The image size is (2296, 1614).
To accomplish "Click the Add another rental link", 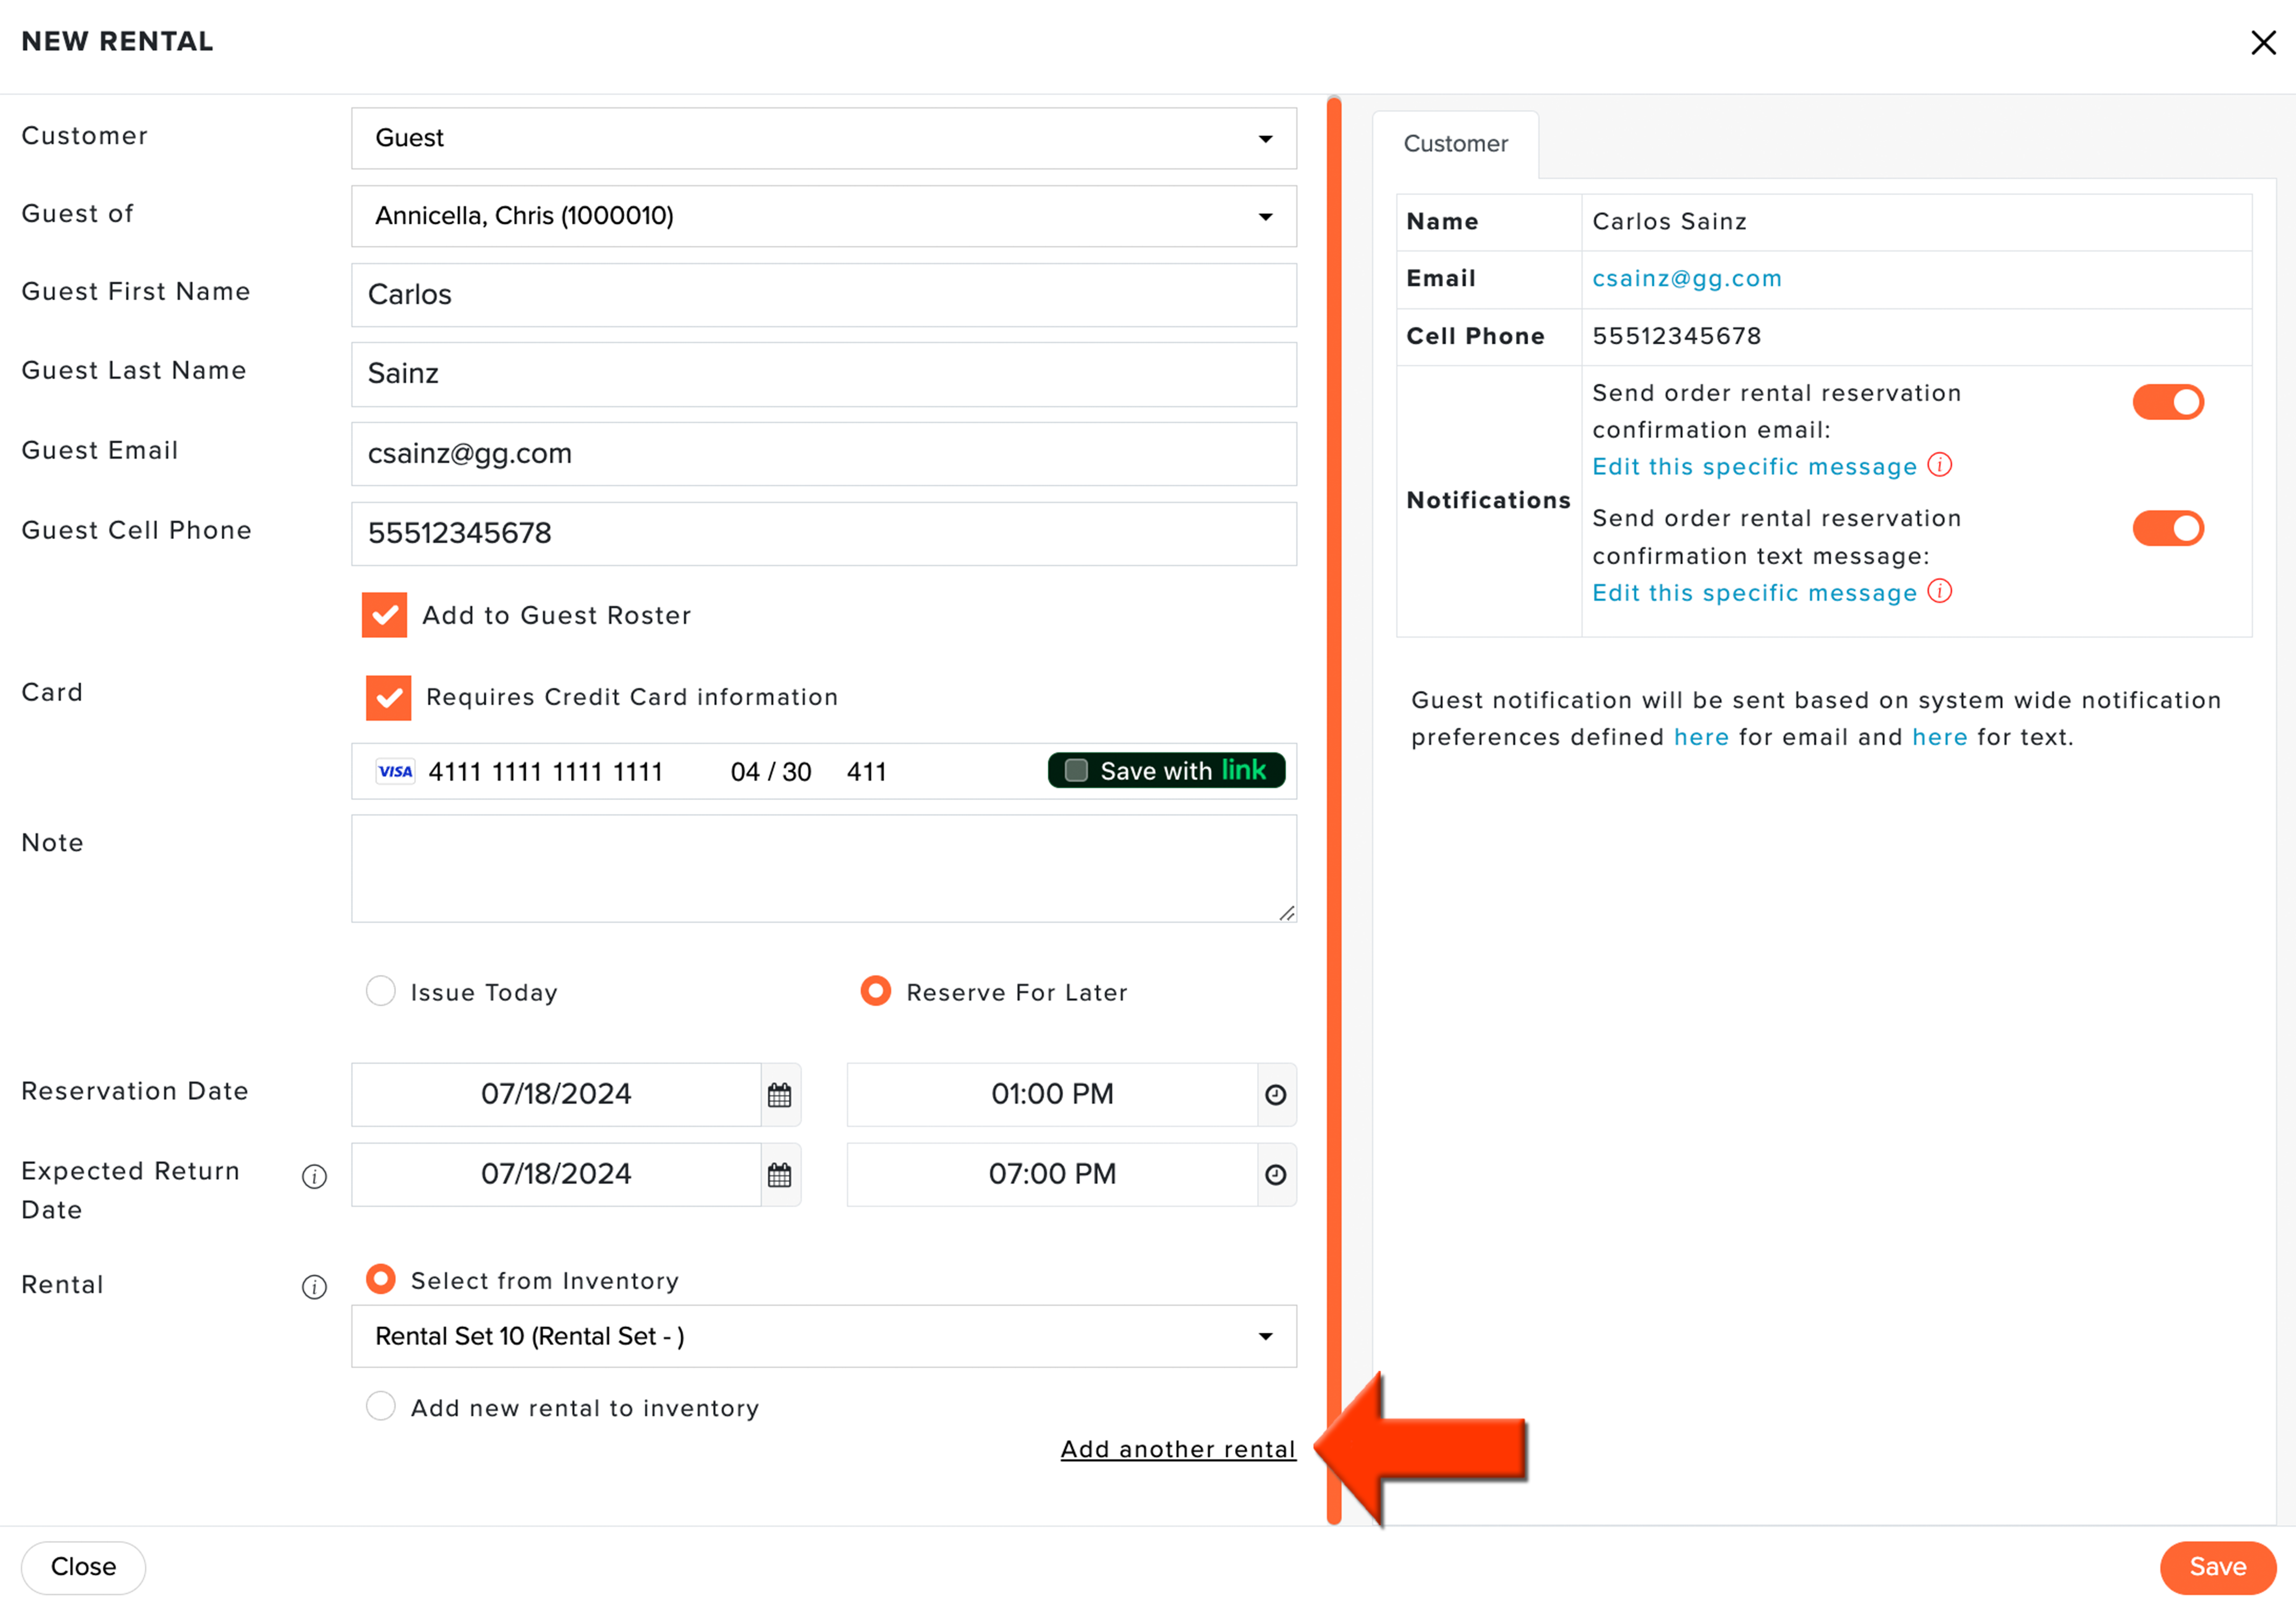I will (1178, 1449).
